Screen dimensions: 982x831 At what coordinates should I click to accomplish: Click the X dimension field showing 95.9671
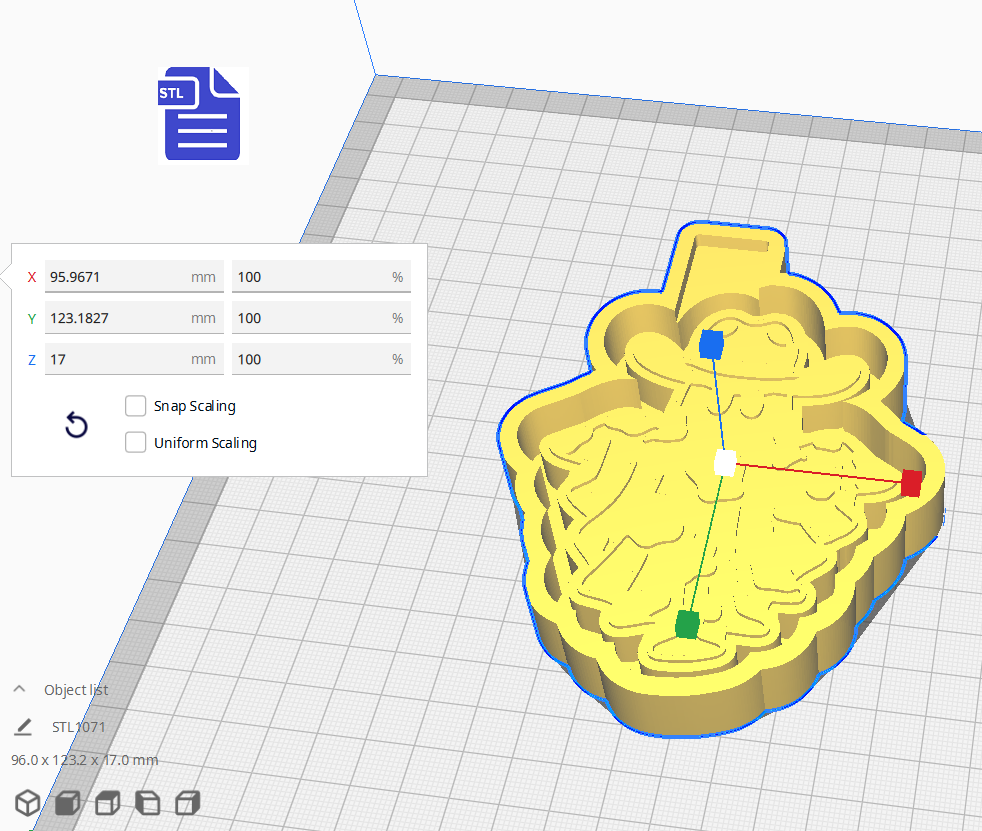[x=133, y=277]
